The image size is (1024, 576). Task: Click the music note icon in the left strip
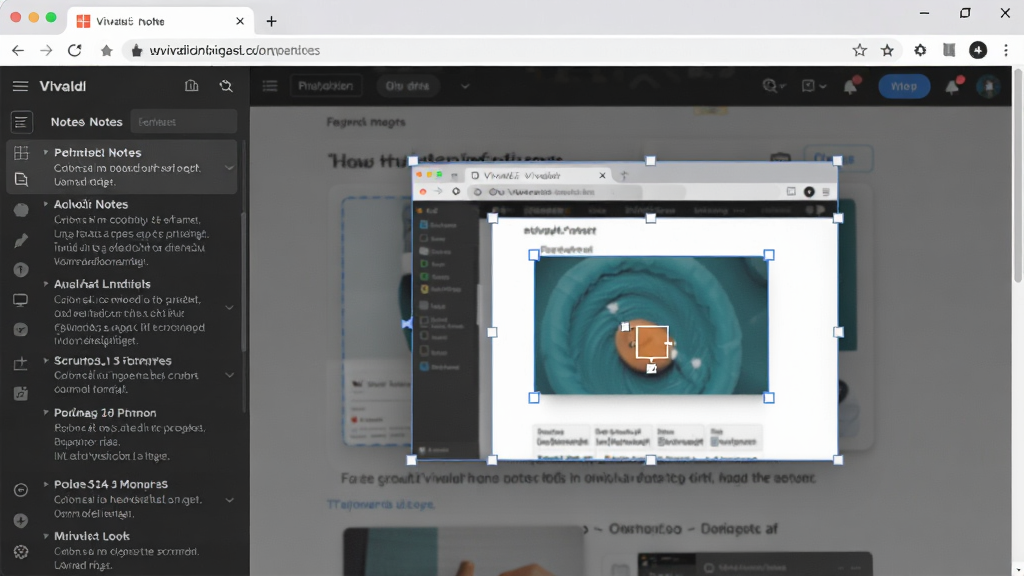pyautogui.click(x=21, y=393)
